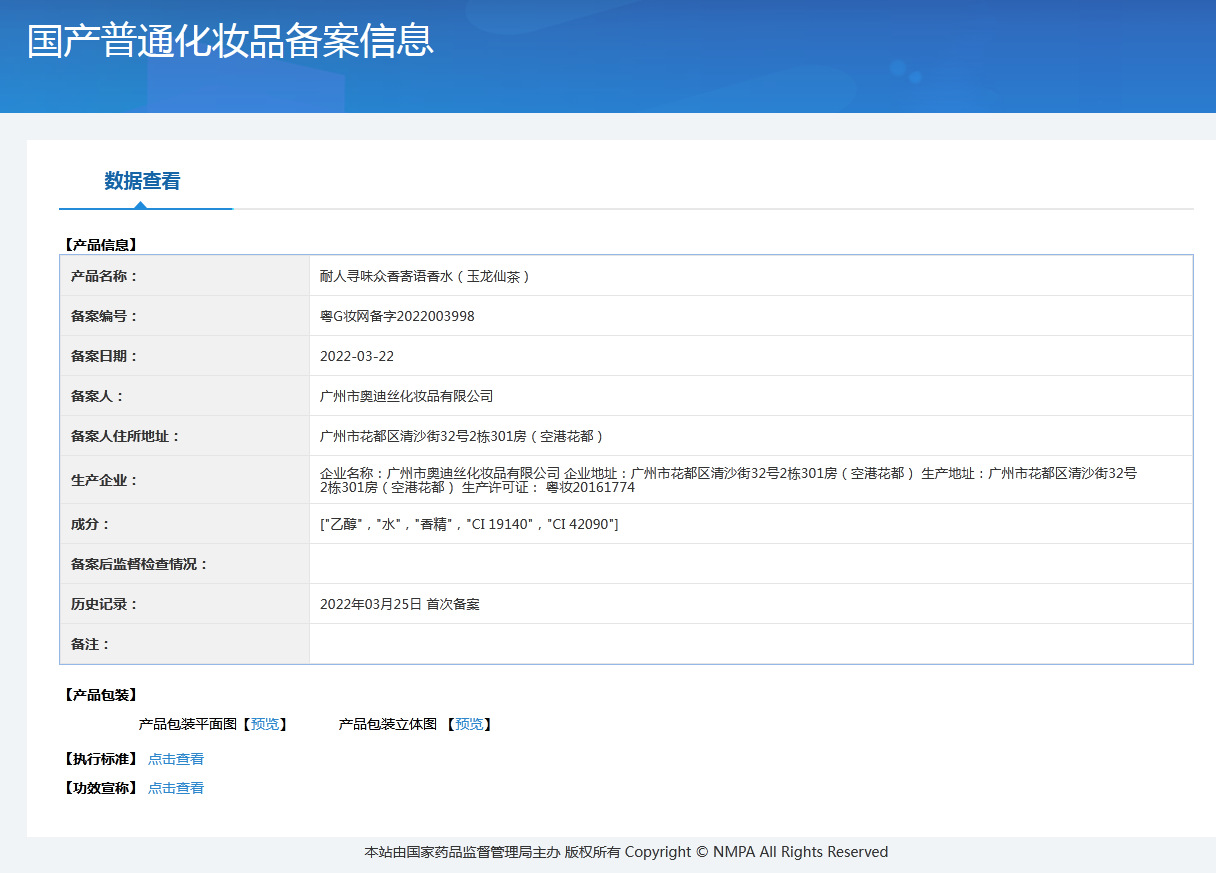View 功效宣称 via 点击查看 link
The height and width of the screenshot is (873, 1216).
tap(175, 787)
